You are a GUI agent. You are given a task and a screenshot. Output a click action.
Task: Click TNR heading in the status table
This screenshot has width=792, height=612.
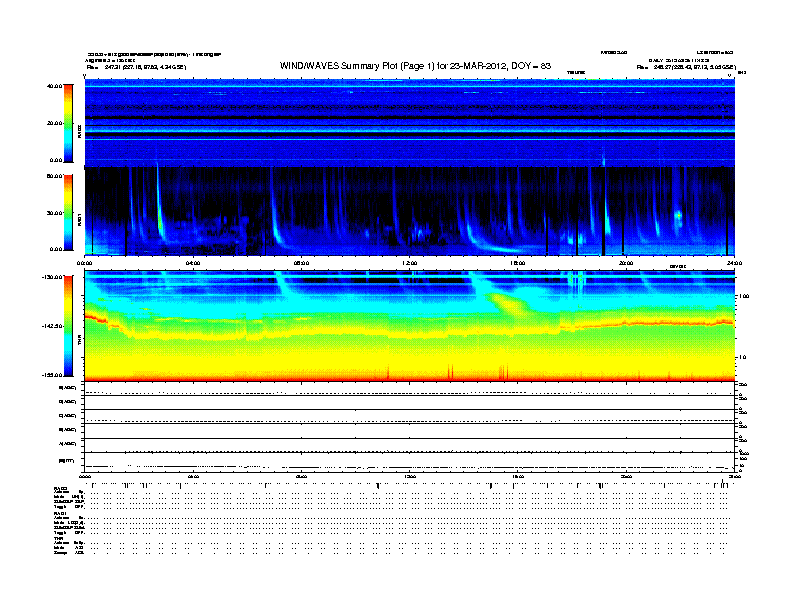click(x=58, y=538)
